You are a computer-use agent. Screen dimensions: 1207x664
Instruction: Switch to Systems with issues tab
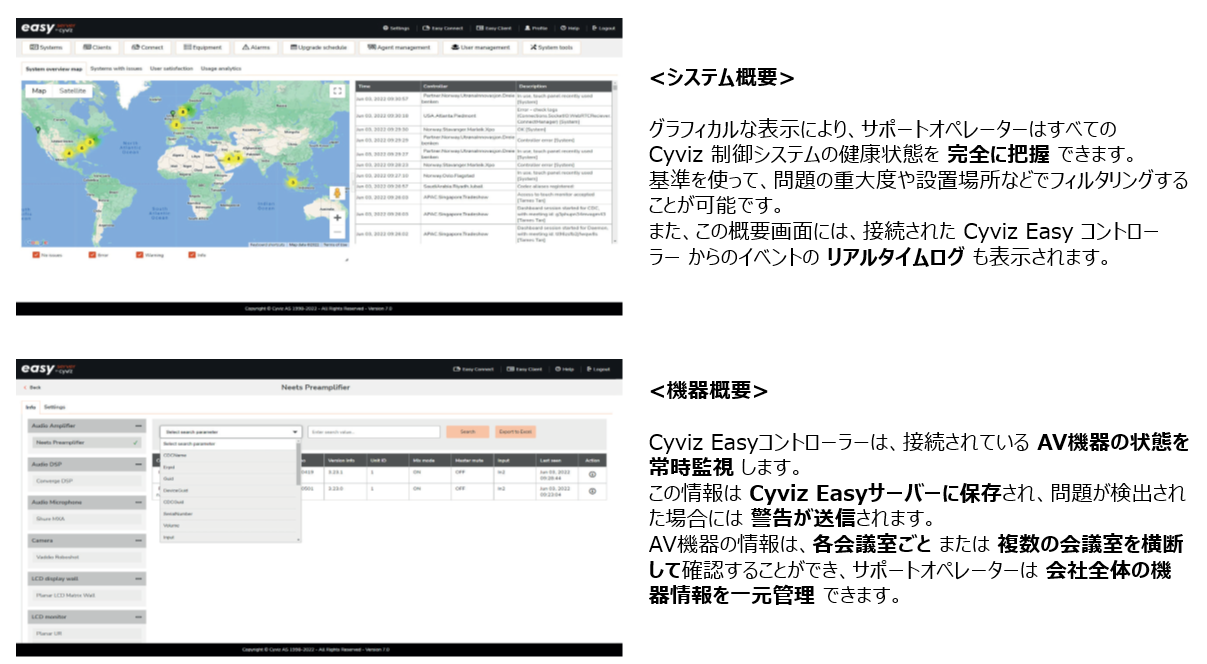point(116,69)
